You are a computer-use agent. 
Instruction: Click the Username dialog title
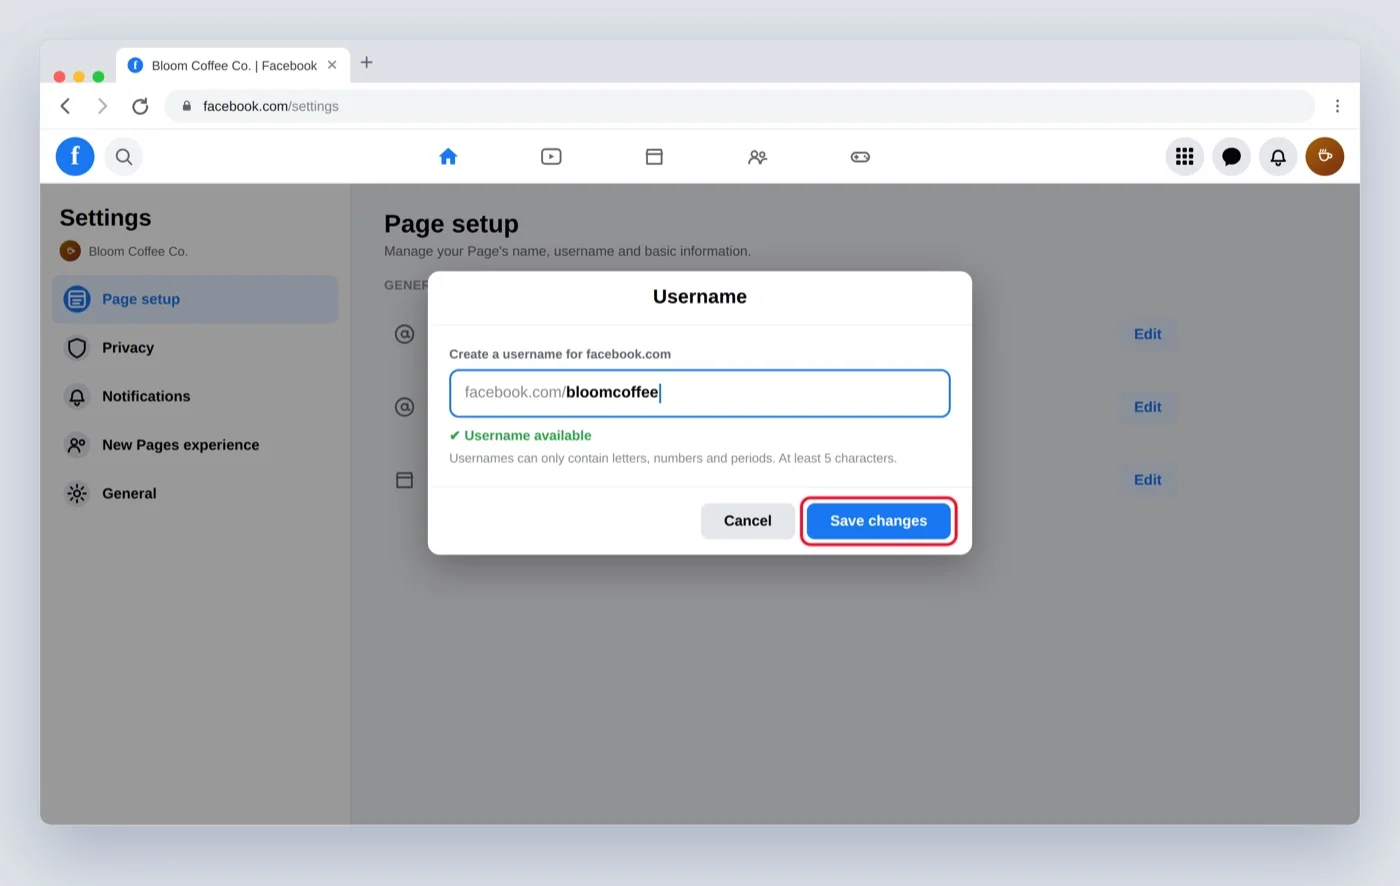point(700,297)
